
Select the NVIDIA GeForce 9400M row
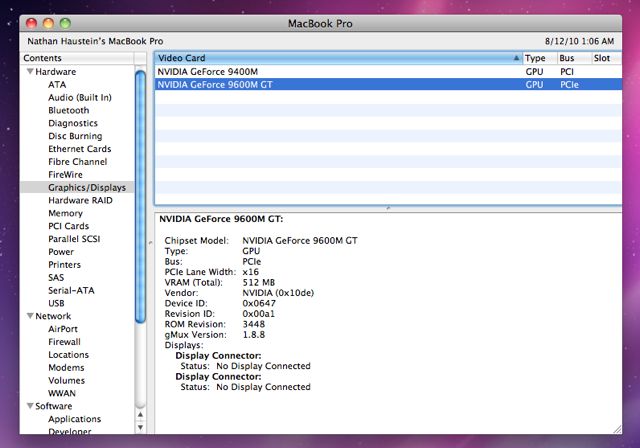click(x=207, y=72)
